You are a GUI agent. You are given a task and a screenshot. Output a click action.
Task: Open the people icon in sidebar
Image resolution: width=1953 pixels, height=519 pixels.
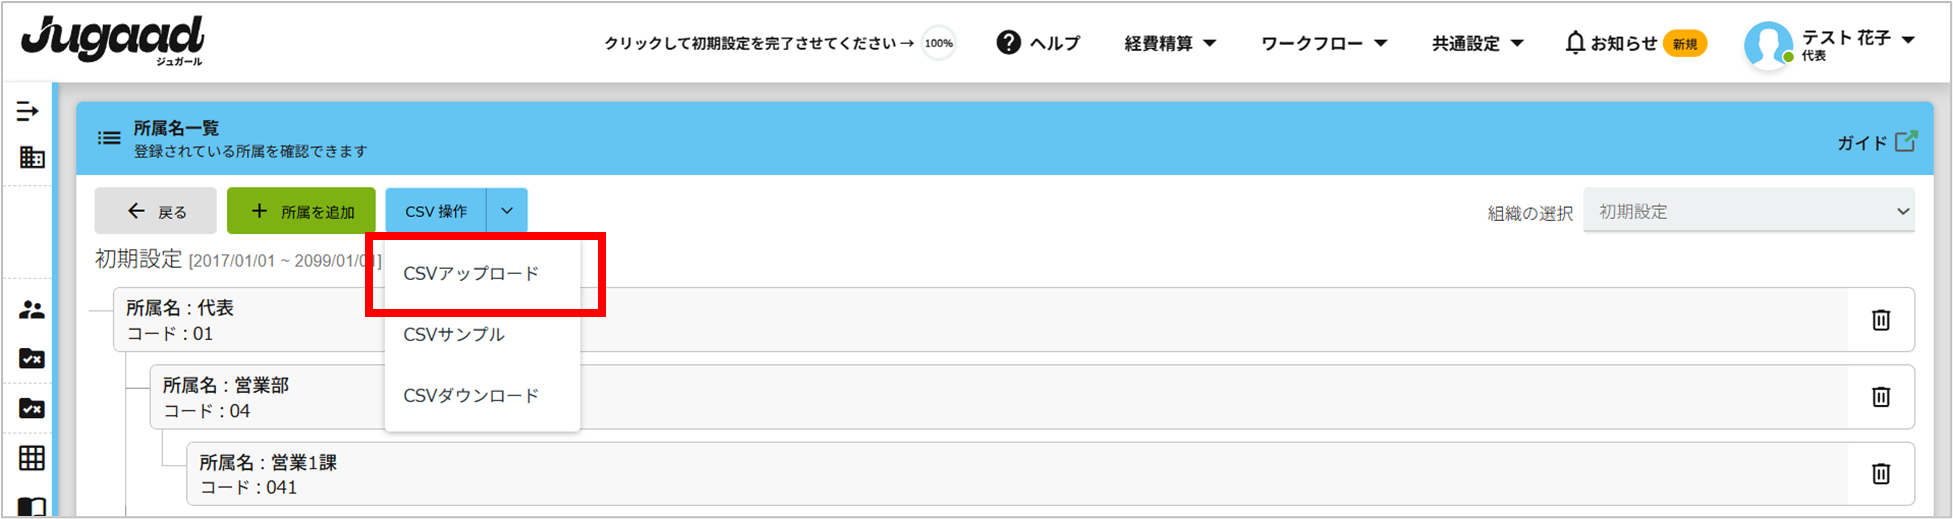tap(32, 310)
